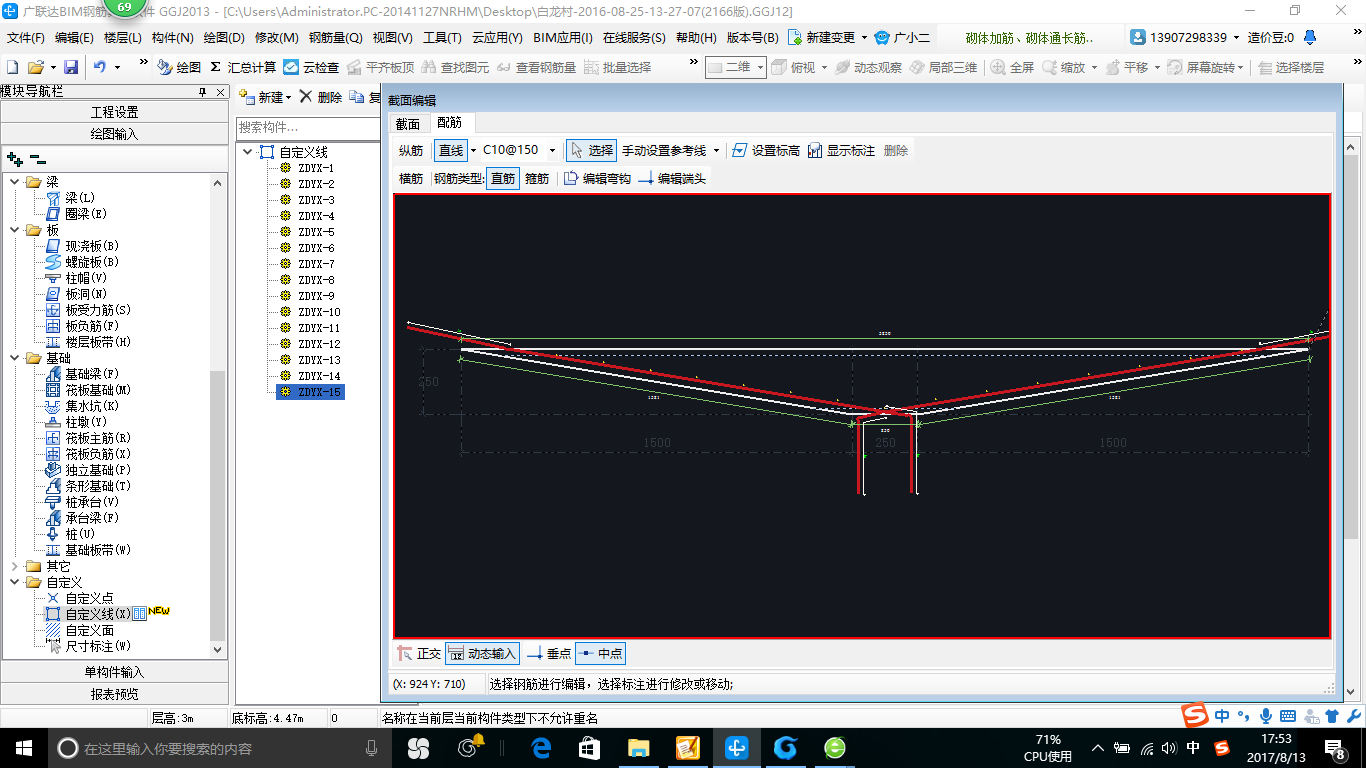Open the 直线 draw mode dropdown arrow

(x=473, y=150)
